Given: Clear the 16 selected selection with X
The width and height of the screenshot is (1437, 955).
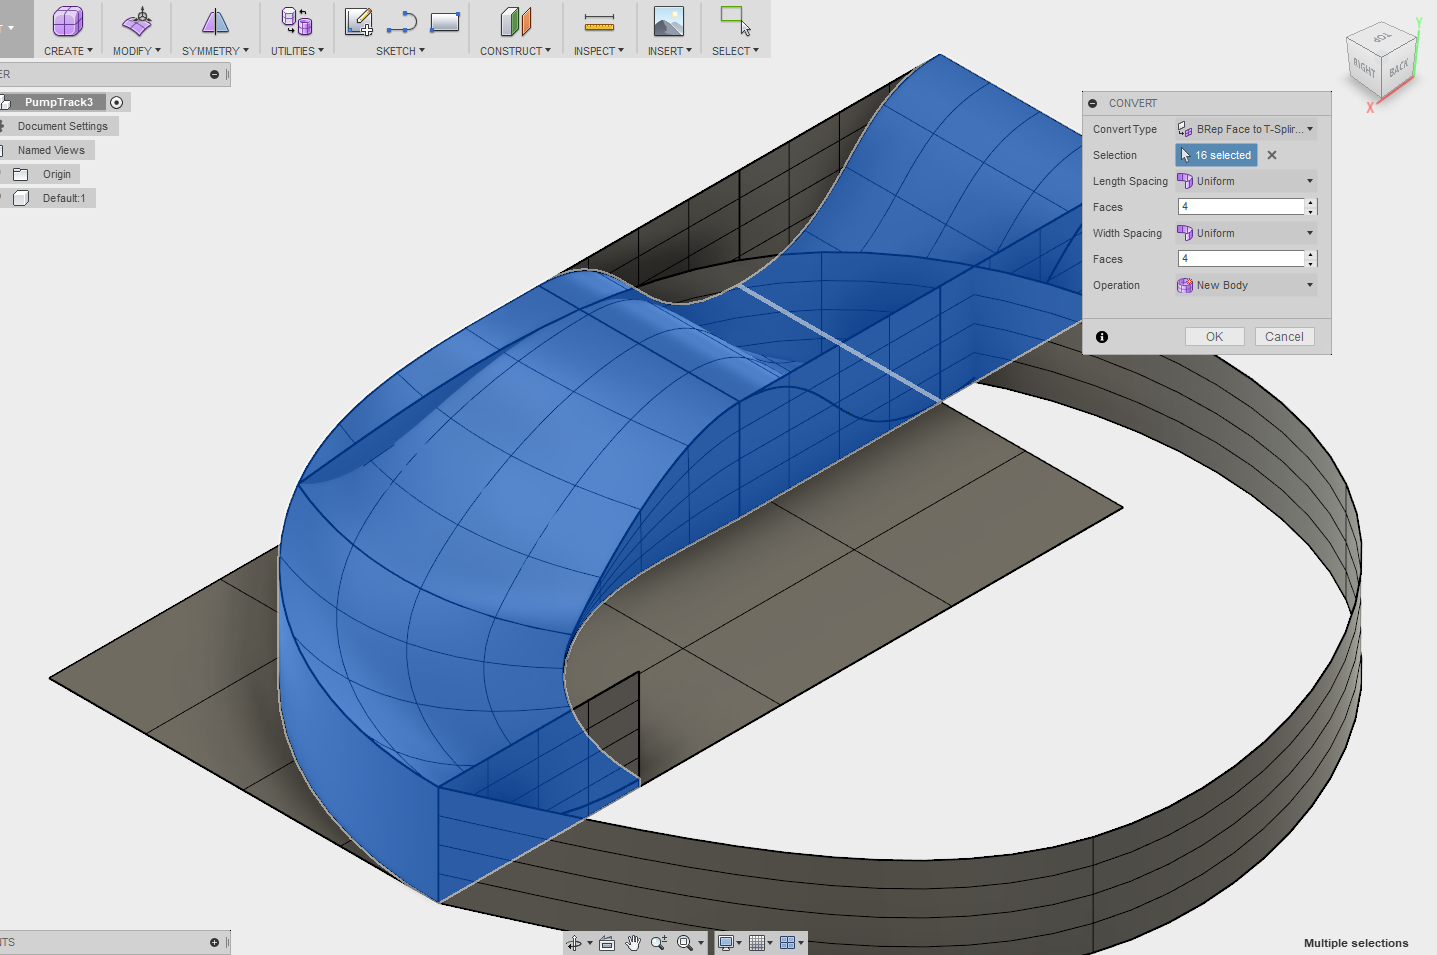Looking at the screenshot, I should tap(1272, 155).
